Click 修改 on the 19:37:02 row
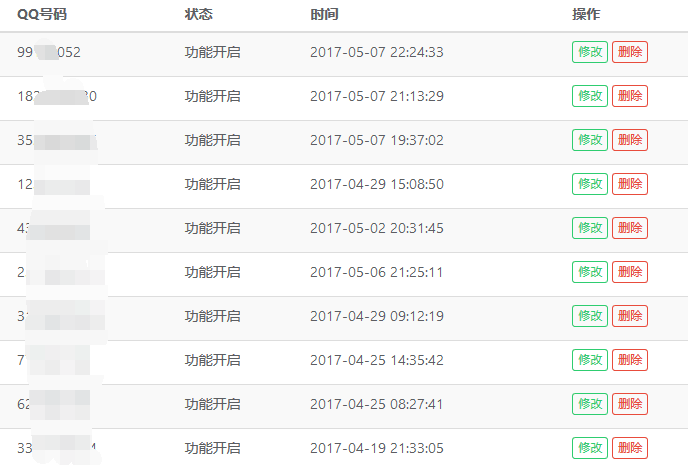 click(x=590, y=140)
